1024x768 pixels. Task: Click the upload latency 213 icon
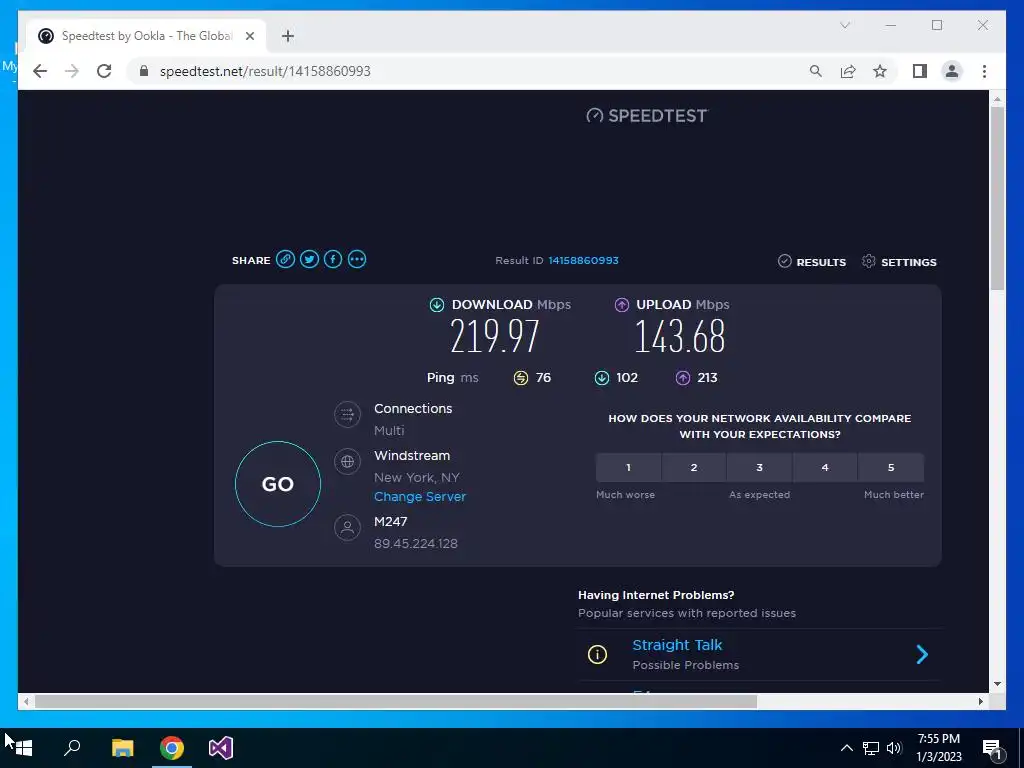coord(682,378)
